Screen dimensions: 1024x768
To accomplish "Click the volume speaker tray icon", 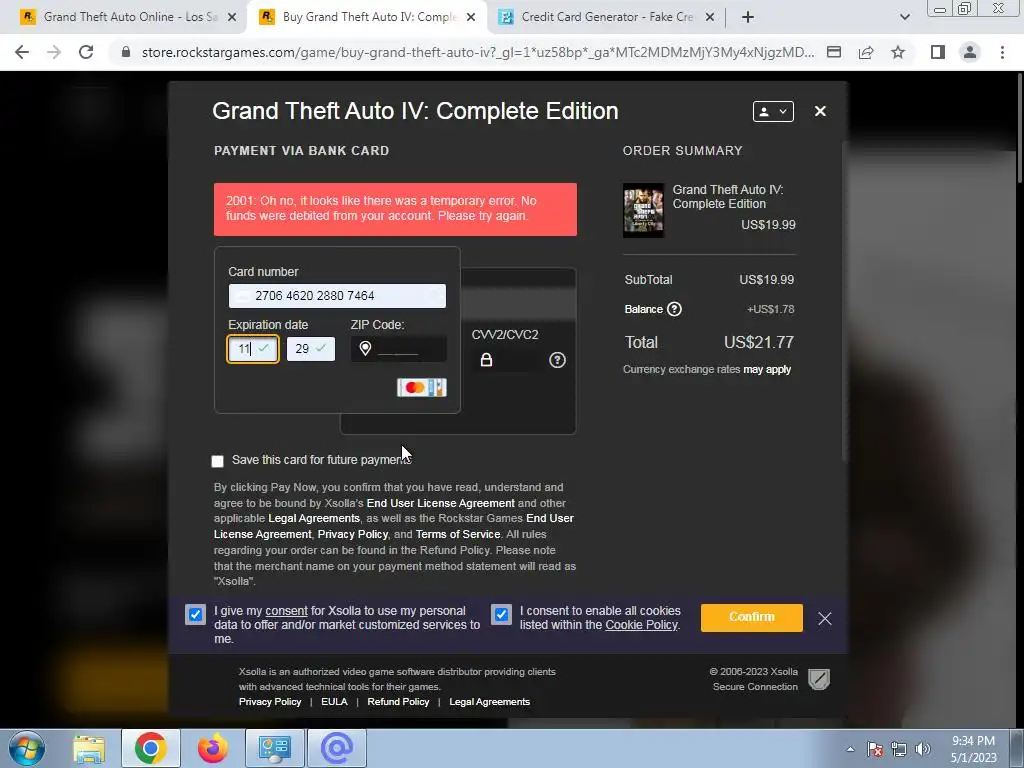I will point(923,749).
